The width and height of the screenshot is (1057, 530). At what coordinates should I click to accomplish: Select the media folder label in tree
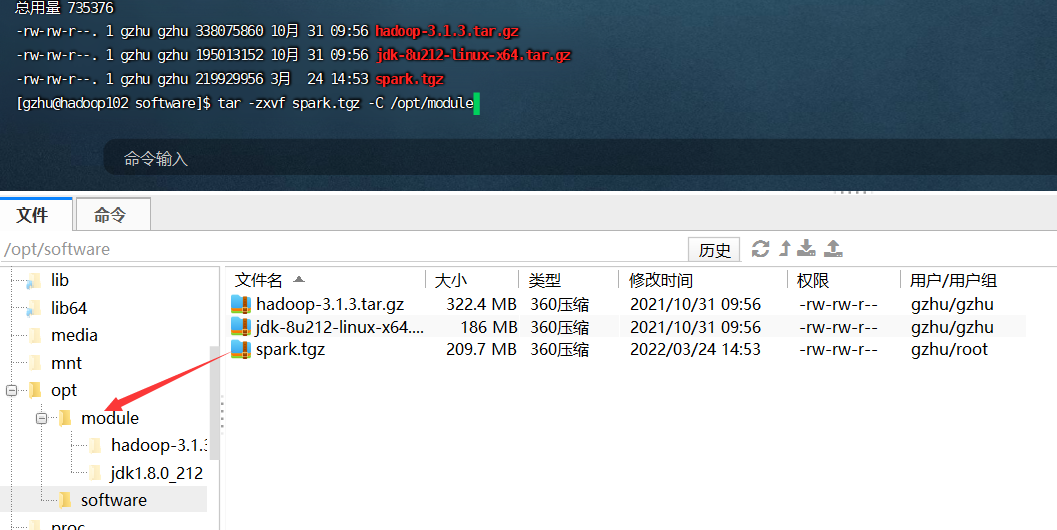[74, 335]
